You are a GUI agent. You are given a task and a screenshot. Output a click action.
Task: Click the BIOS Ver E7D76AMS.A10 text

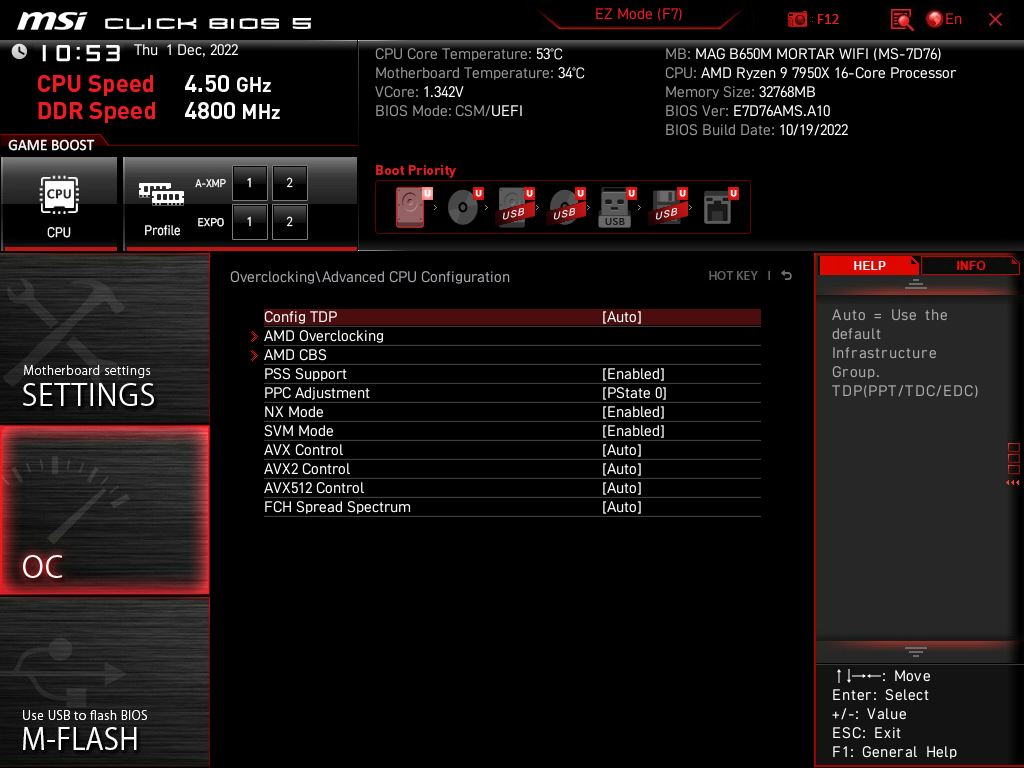click(x=748, y=111)
